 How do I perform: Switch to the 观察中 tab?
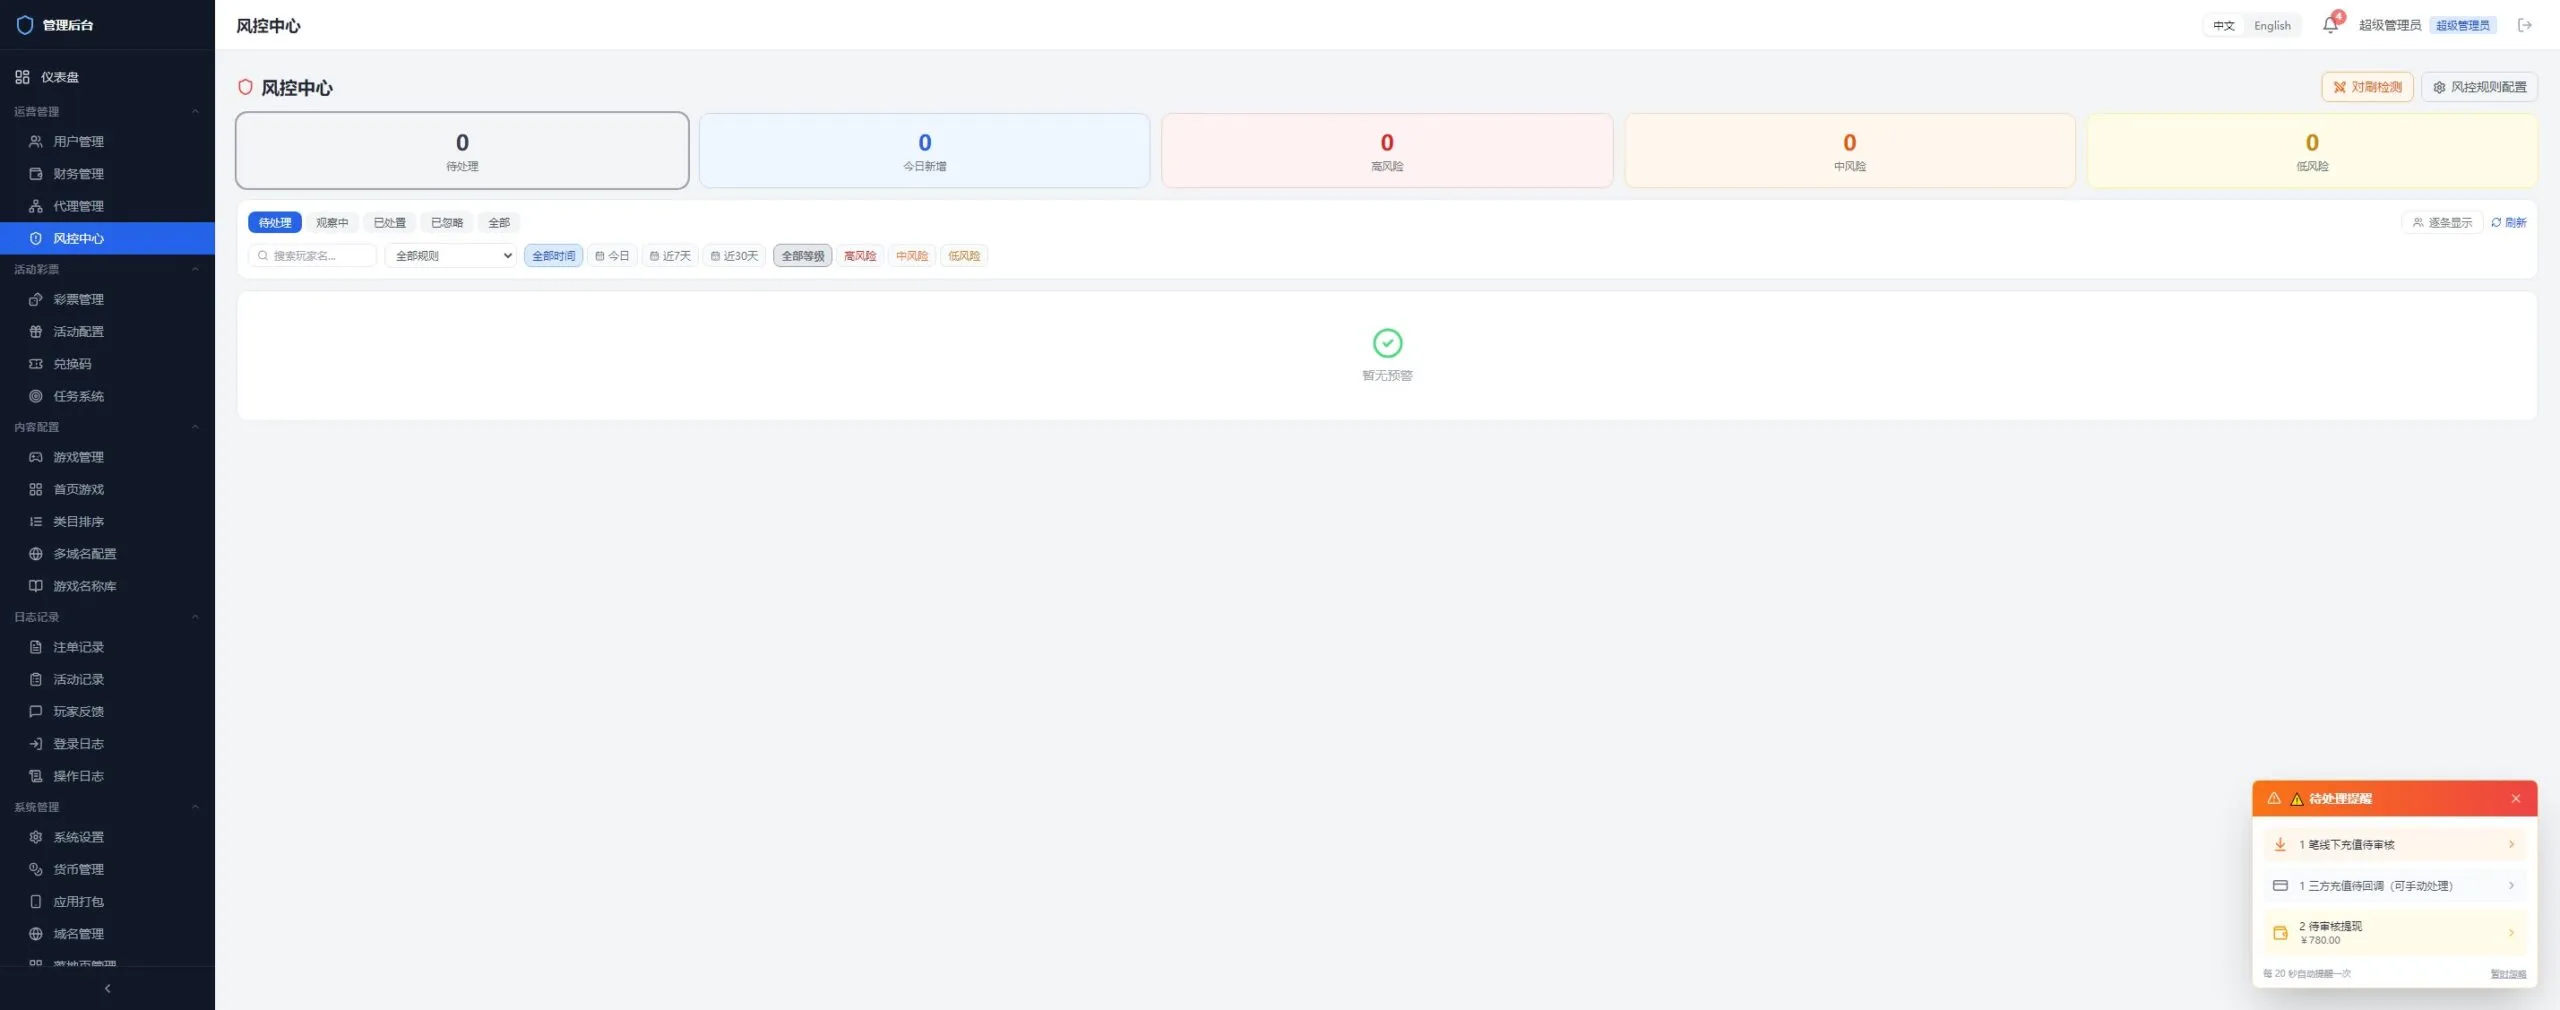coord(332,222)
